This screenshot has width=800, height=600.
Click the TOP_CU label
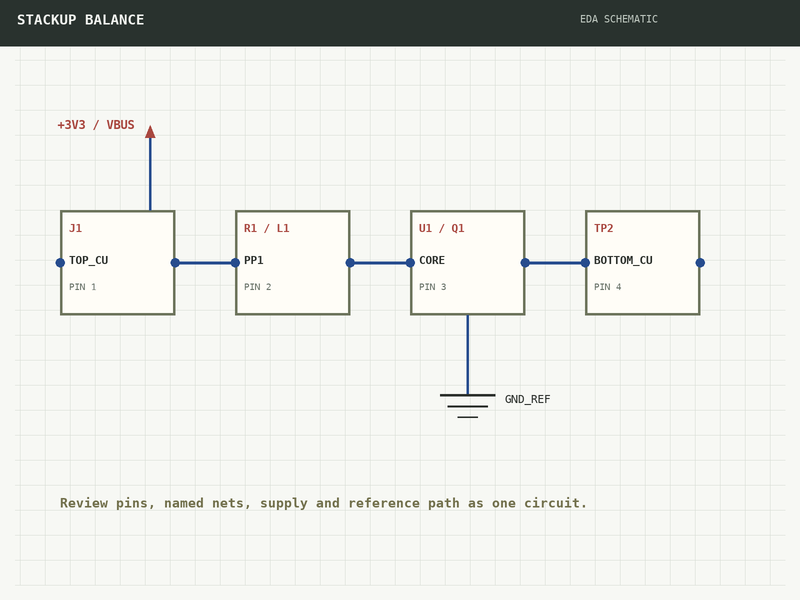89,260
